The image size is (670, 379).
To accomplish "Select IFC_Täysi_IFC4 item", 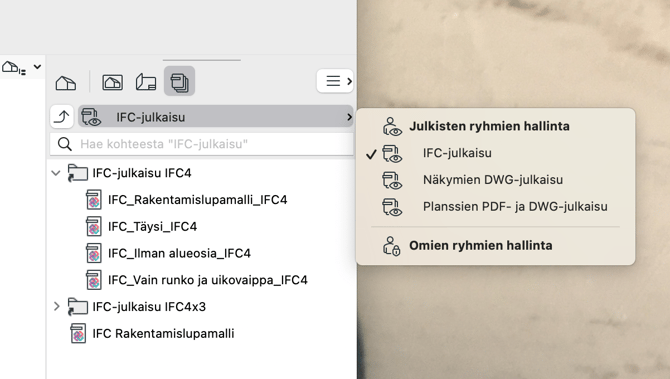I will 202,226.
